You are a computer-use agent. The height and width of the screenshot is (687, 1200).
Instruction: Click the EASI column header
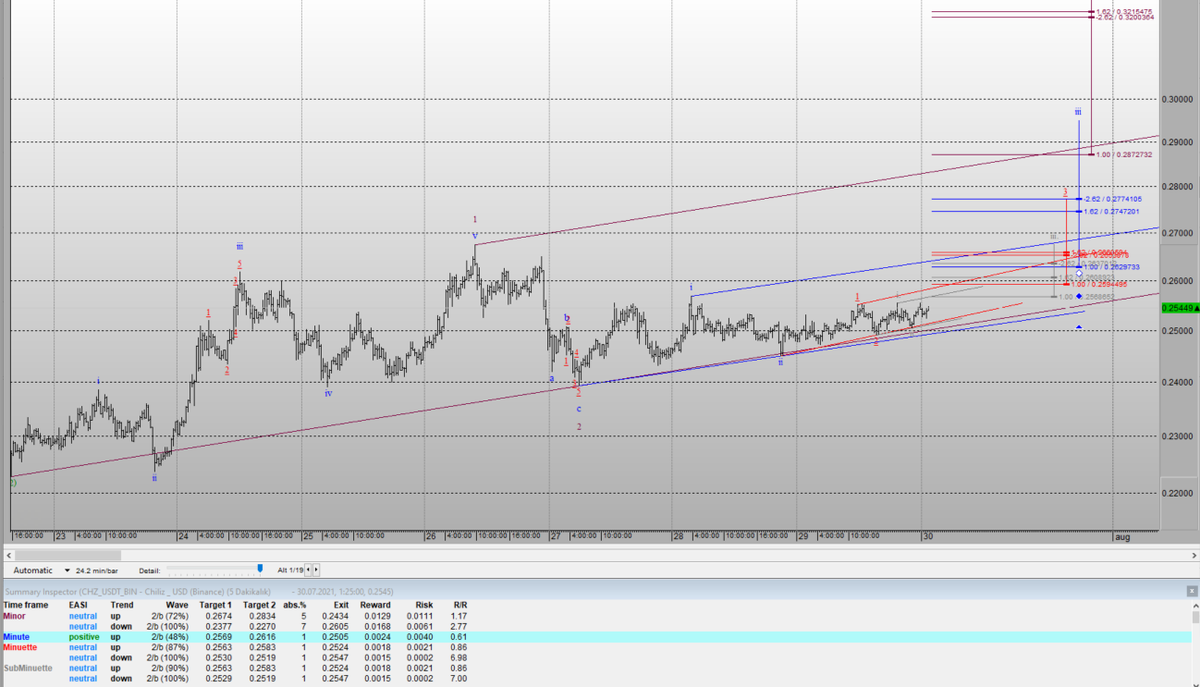(78, 605)
